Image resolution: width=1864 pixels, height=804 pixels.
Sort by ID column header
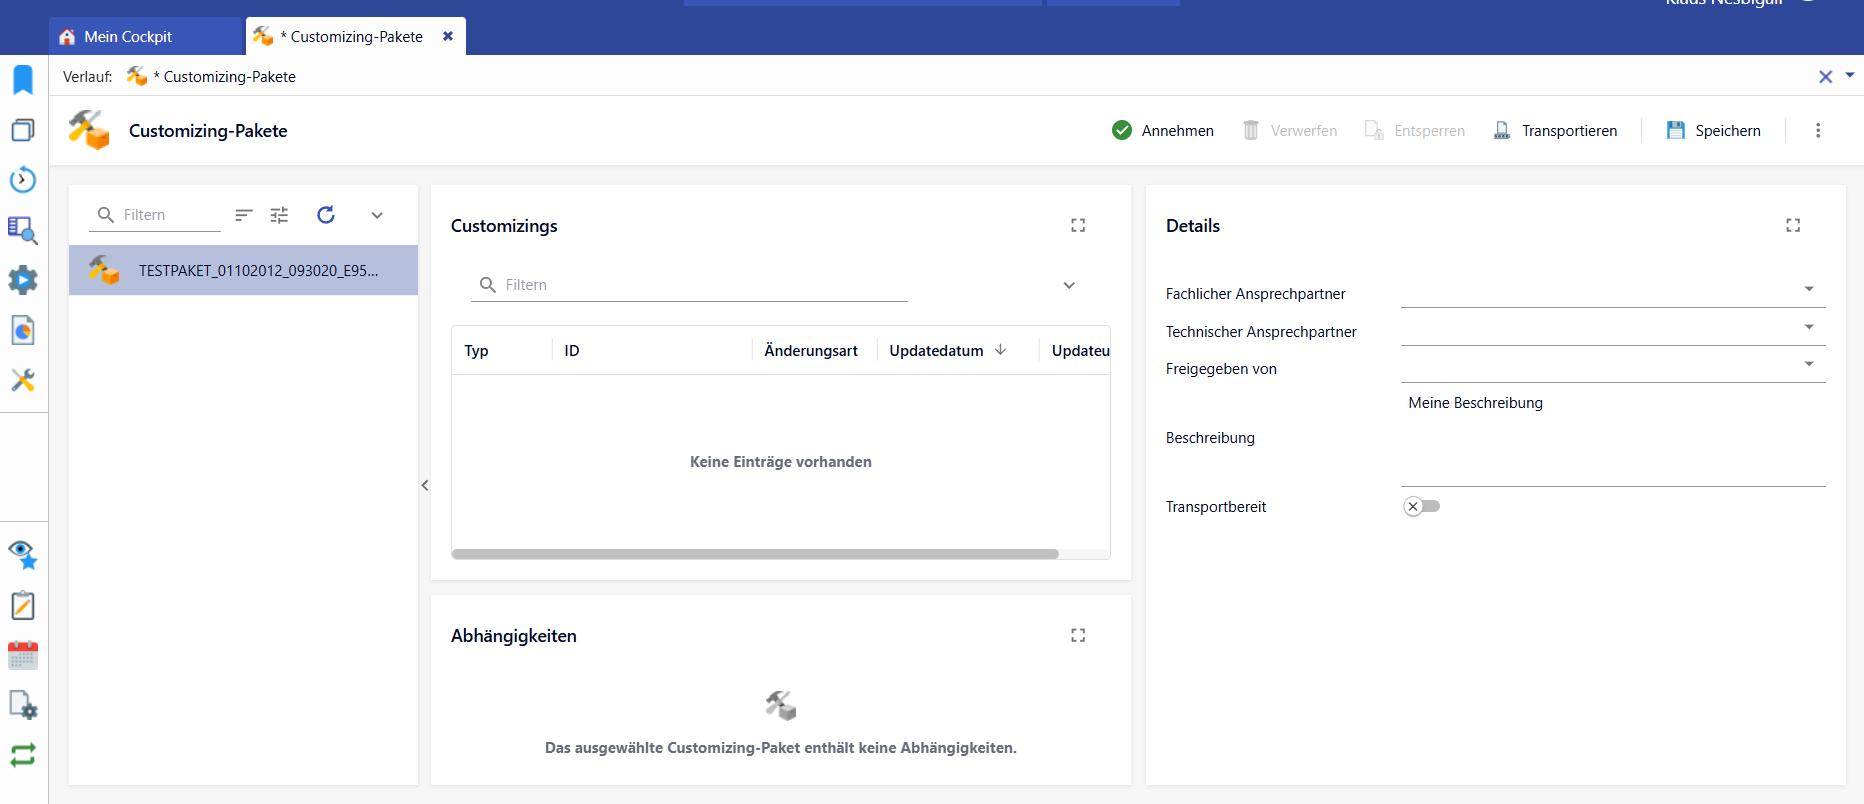click(x=572, y=351)
